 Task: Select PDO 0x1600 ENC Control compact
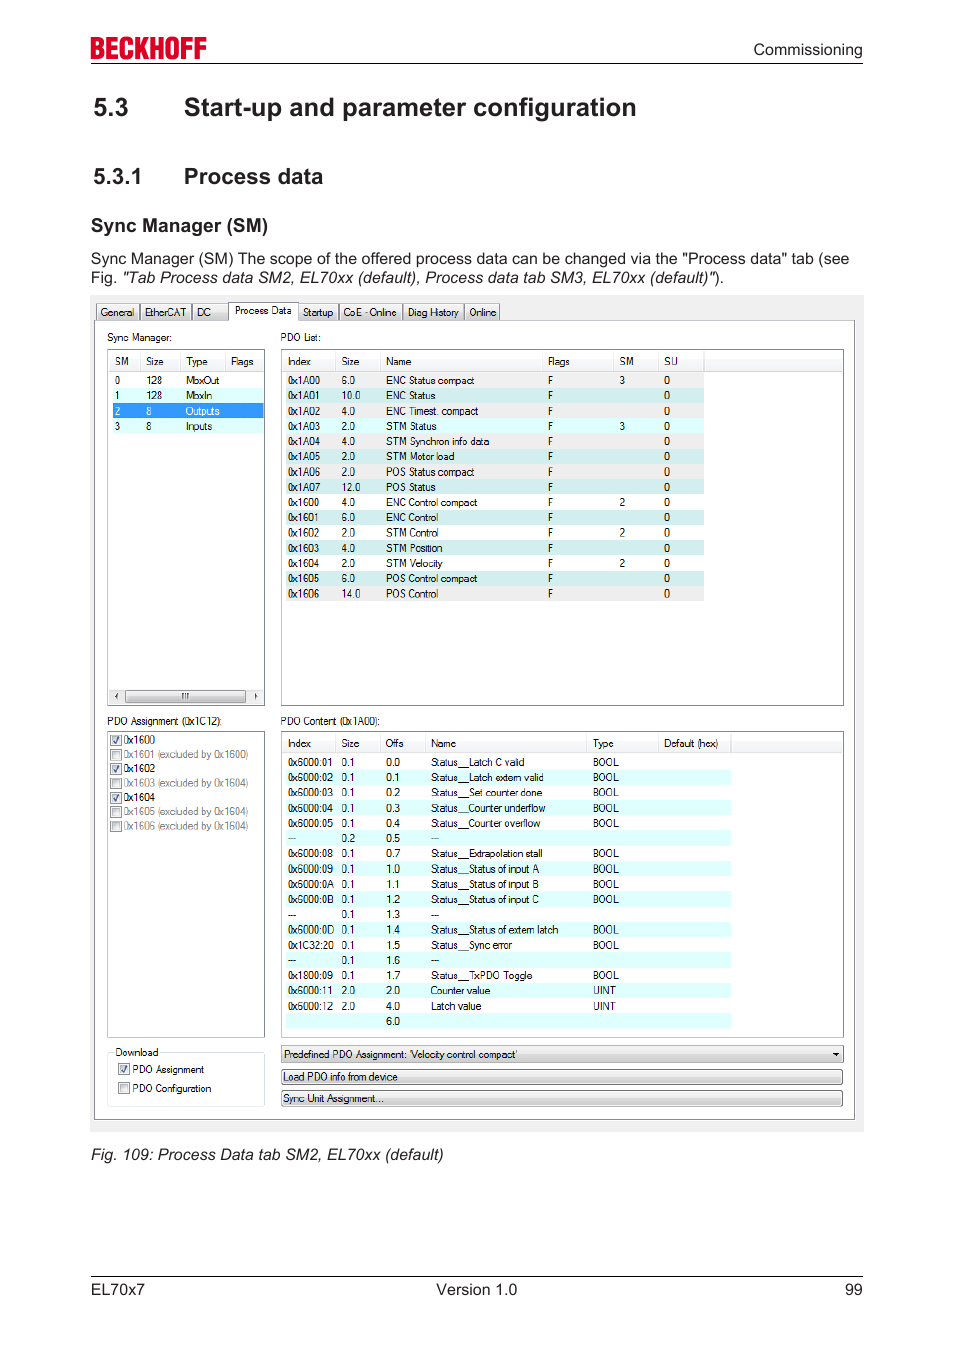click(494, 502)
